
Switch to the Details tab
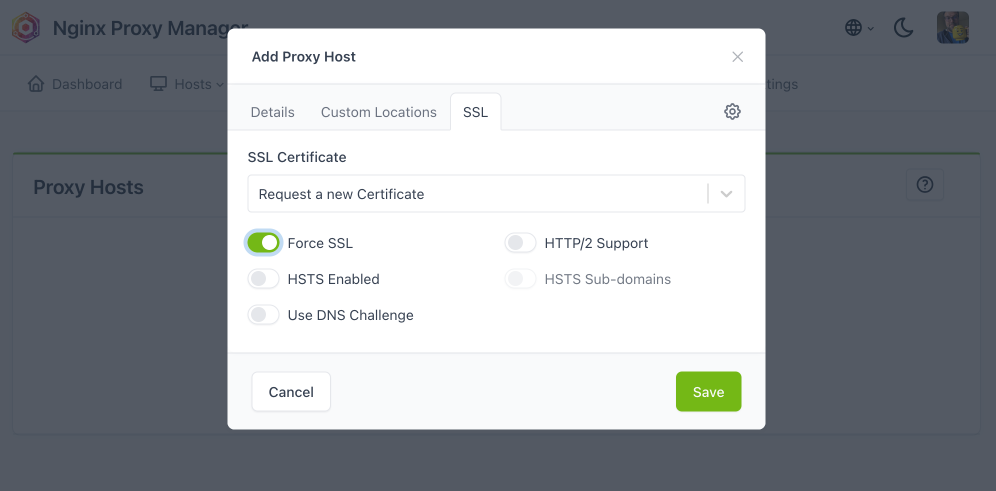point(272,112)
